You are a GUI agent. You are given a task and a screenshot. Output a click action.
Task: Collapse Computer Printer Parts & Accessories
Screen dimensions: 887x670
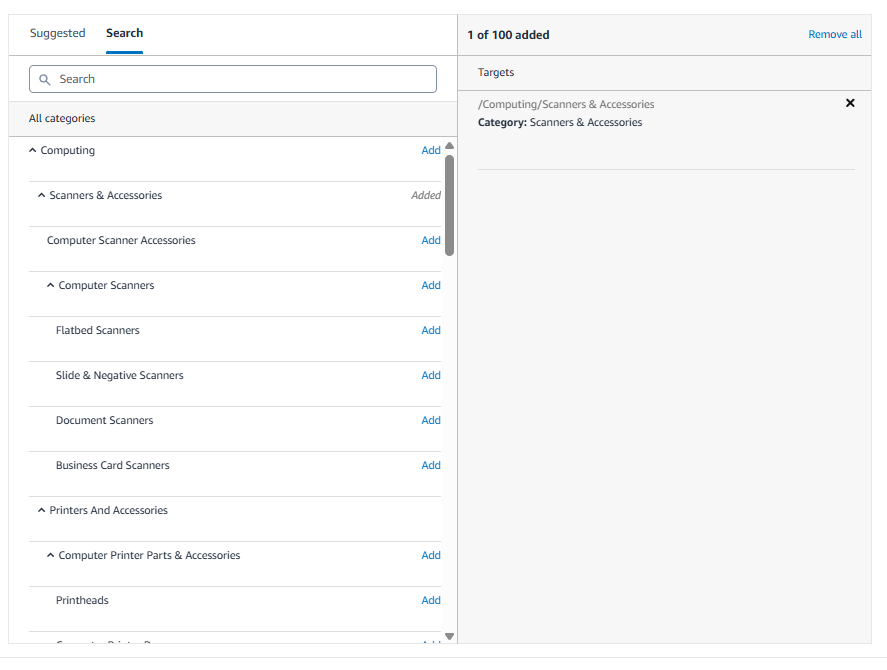[50, 555]
